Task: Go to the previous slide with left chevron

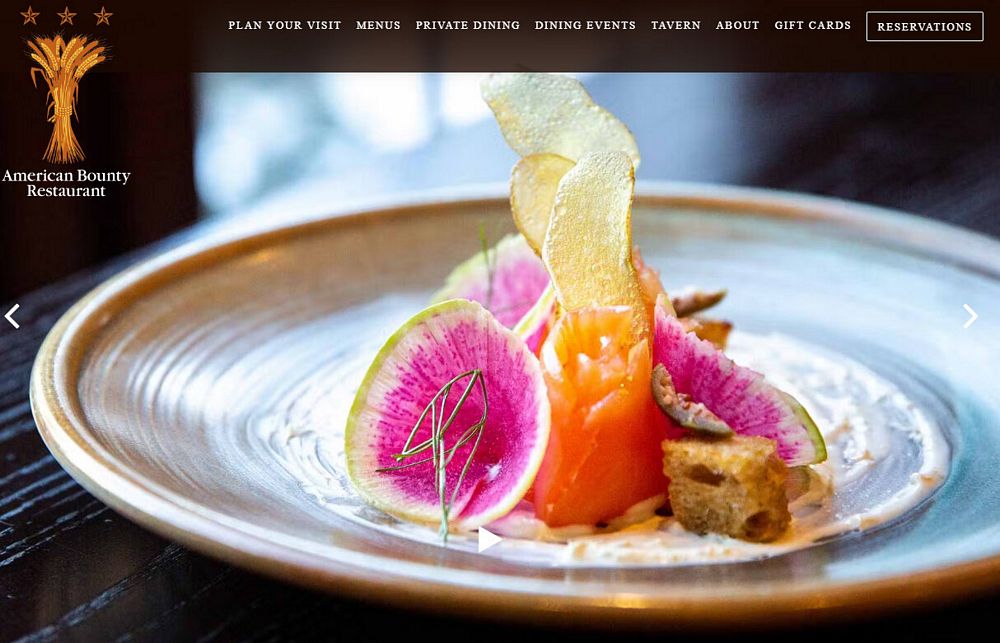Action: click(x=12, y=316)
